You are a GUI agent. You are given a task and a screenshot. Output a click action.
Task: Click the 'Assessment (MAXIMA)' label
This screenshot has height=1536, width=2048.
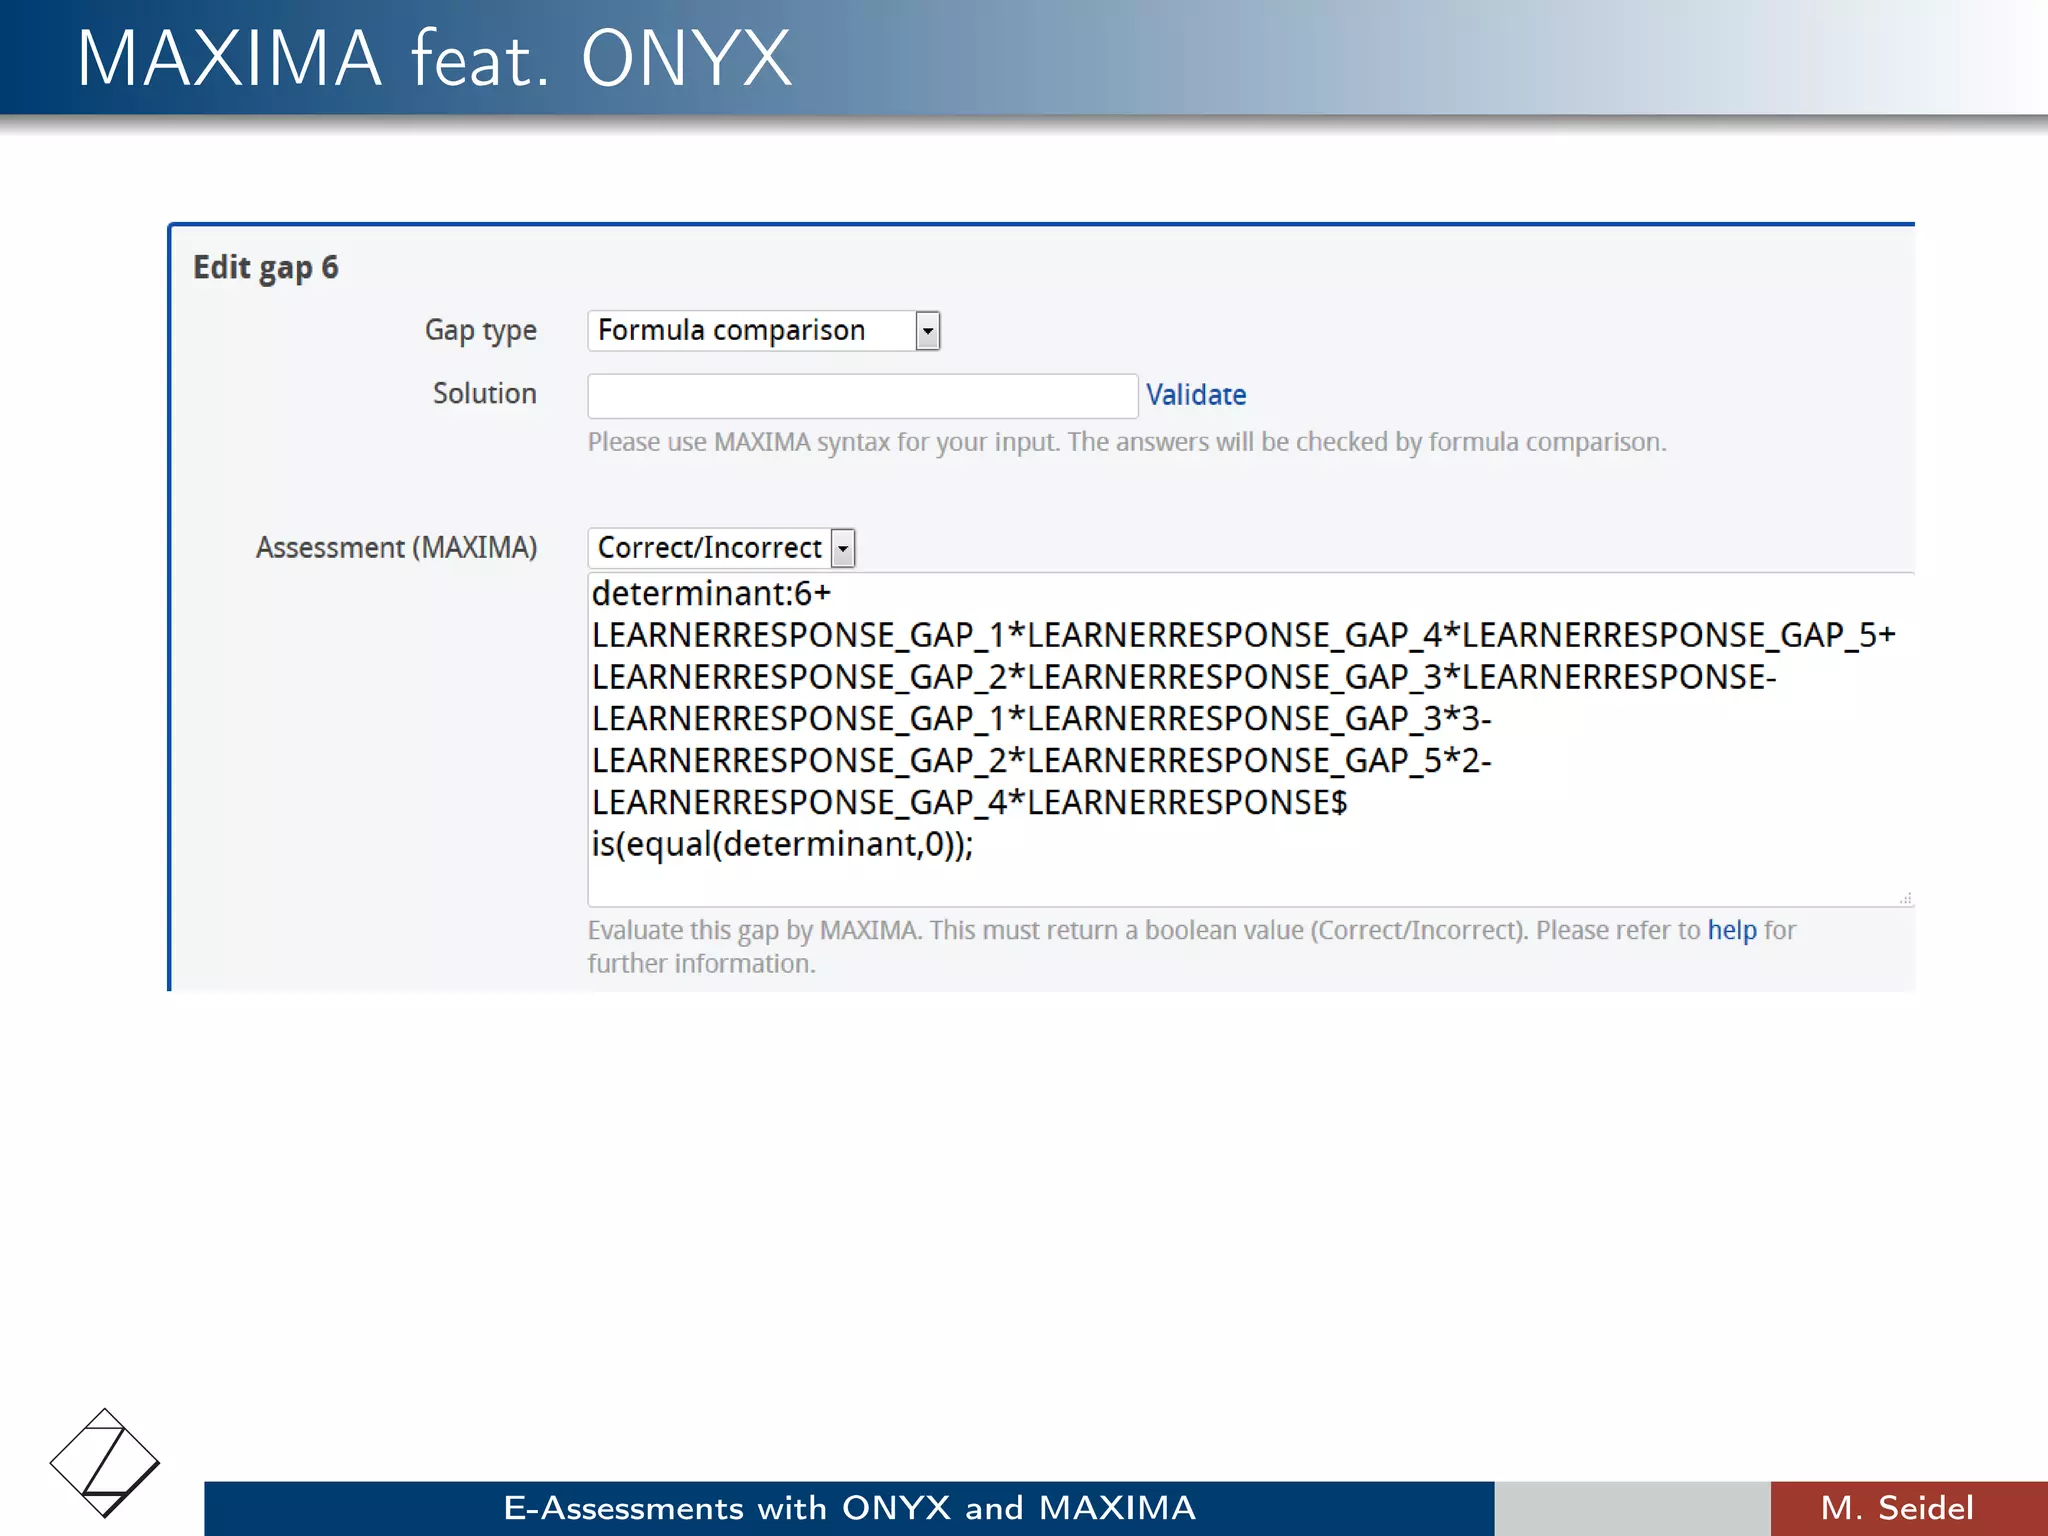tap(396, 548)
